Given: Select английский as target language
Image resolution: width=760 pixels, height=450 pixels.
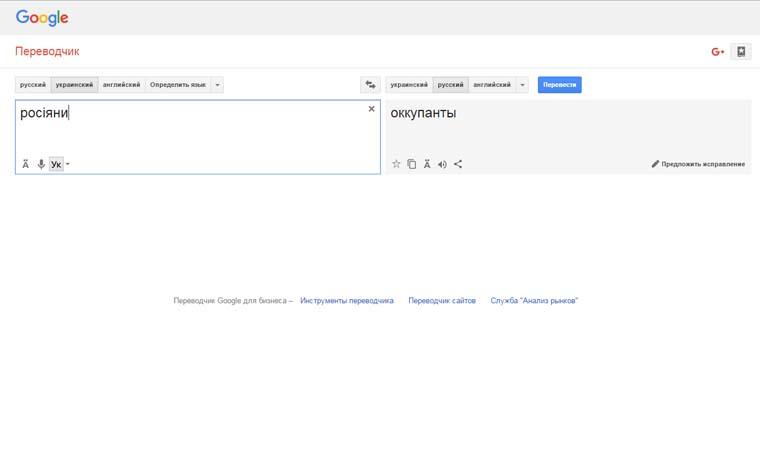Looking at the screenshot, I should pyautogui.click(x=492, y=85).
